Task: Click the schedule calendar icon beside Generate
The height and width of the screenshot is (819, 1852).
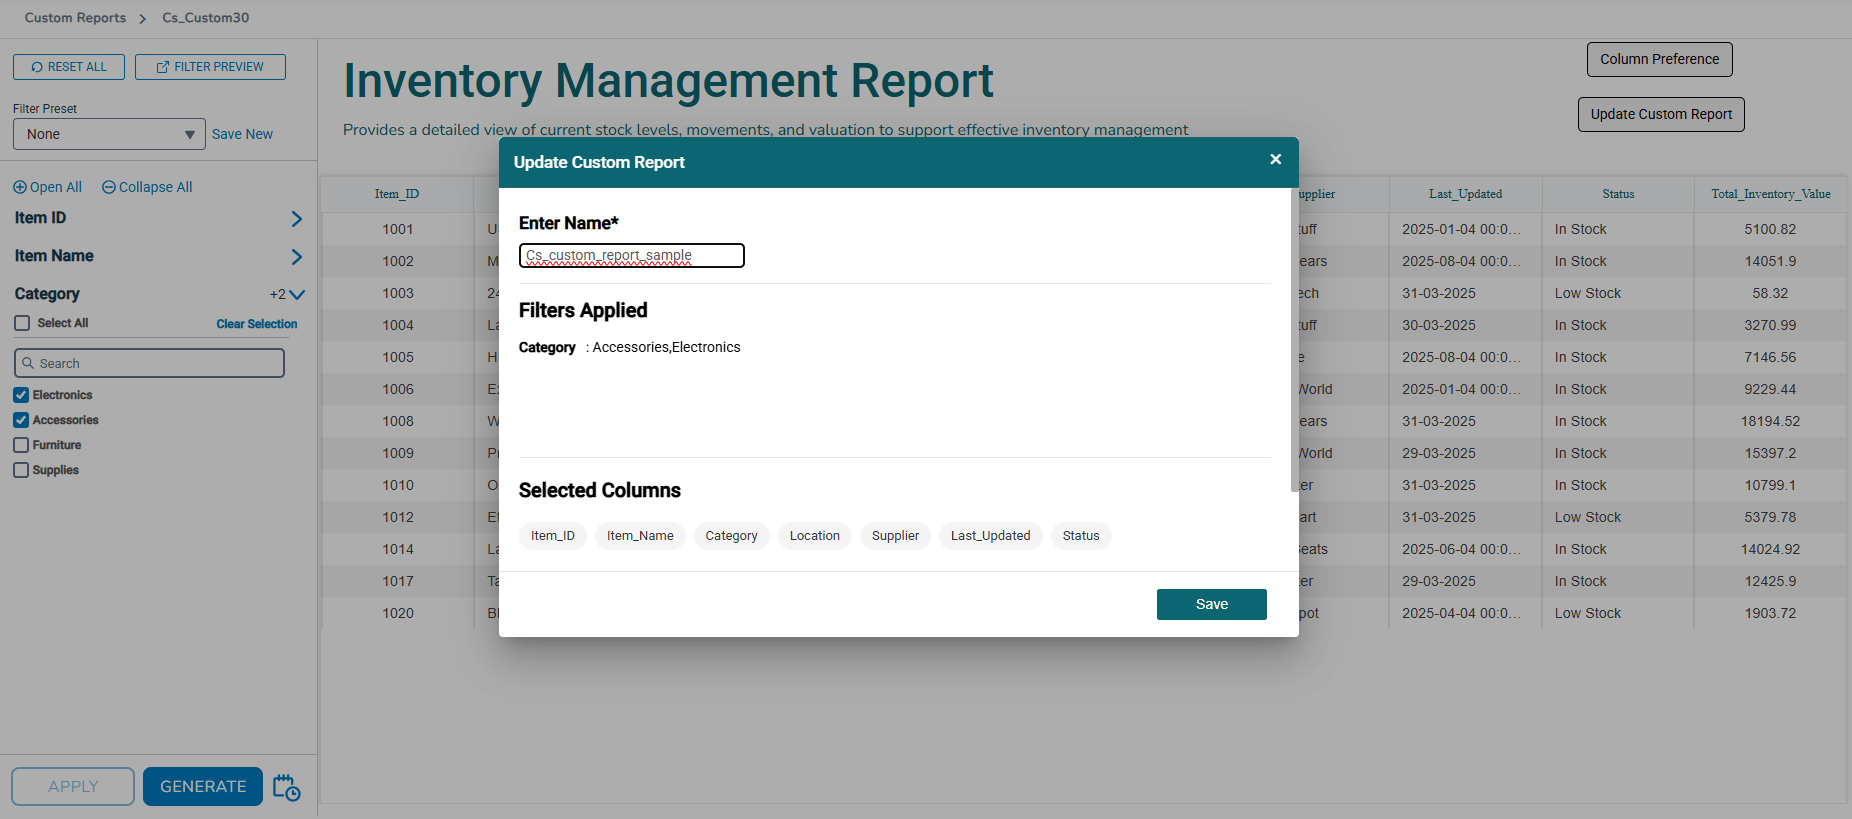Action: click(286, 787)
